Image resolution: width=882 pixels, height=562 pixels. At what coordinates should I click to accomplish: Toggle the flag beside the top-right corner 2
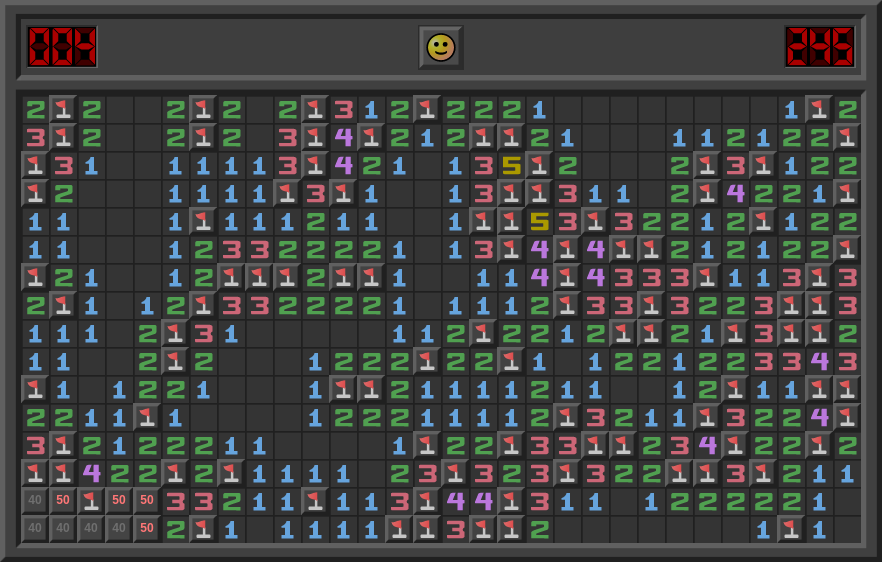[x=820, y=109]
